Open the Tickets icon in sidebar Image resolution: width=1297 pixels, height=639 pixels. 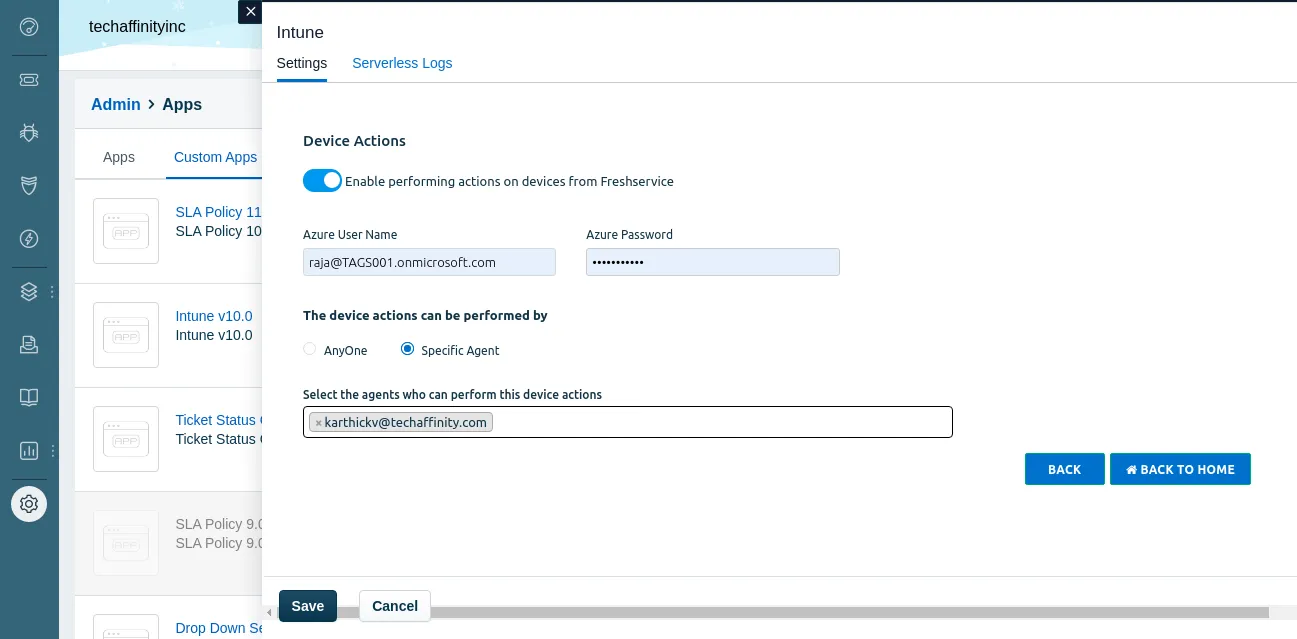(29, 79)
